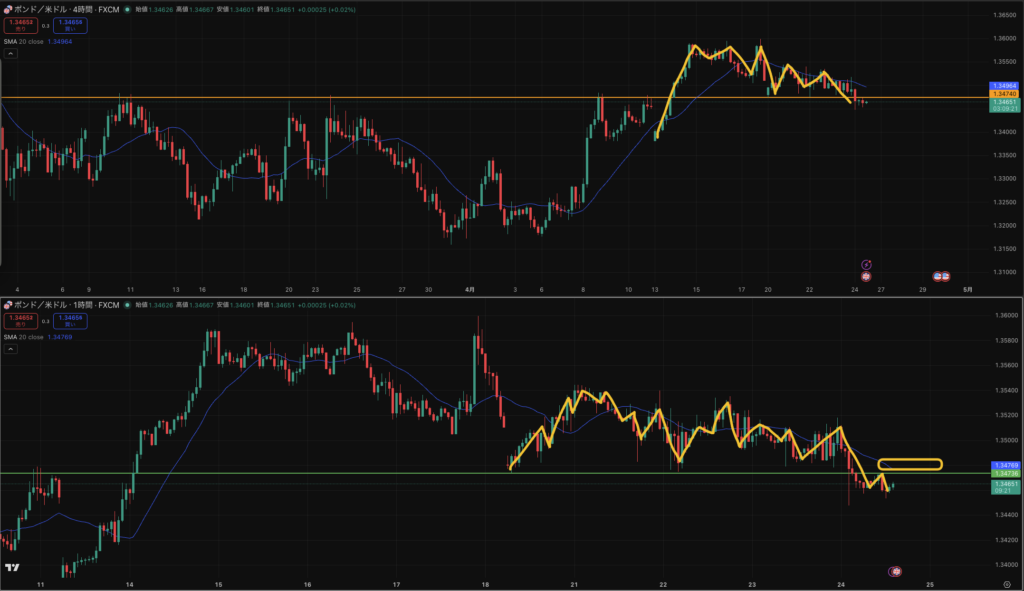Collapse the indicator legend on the 4-hour chart

pos(9,55)
